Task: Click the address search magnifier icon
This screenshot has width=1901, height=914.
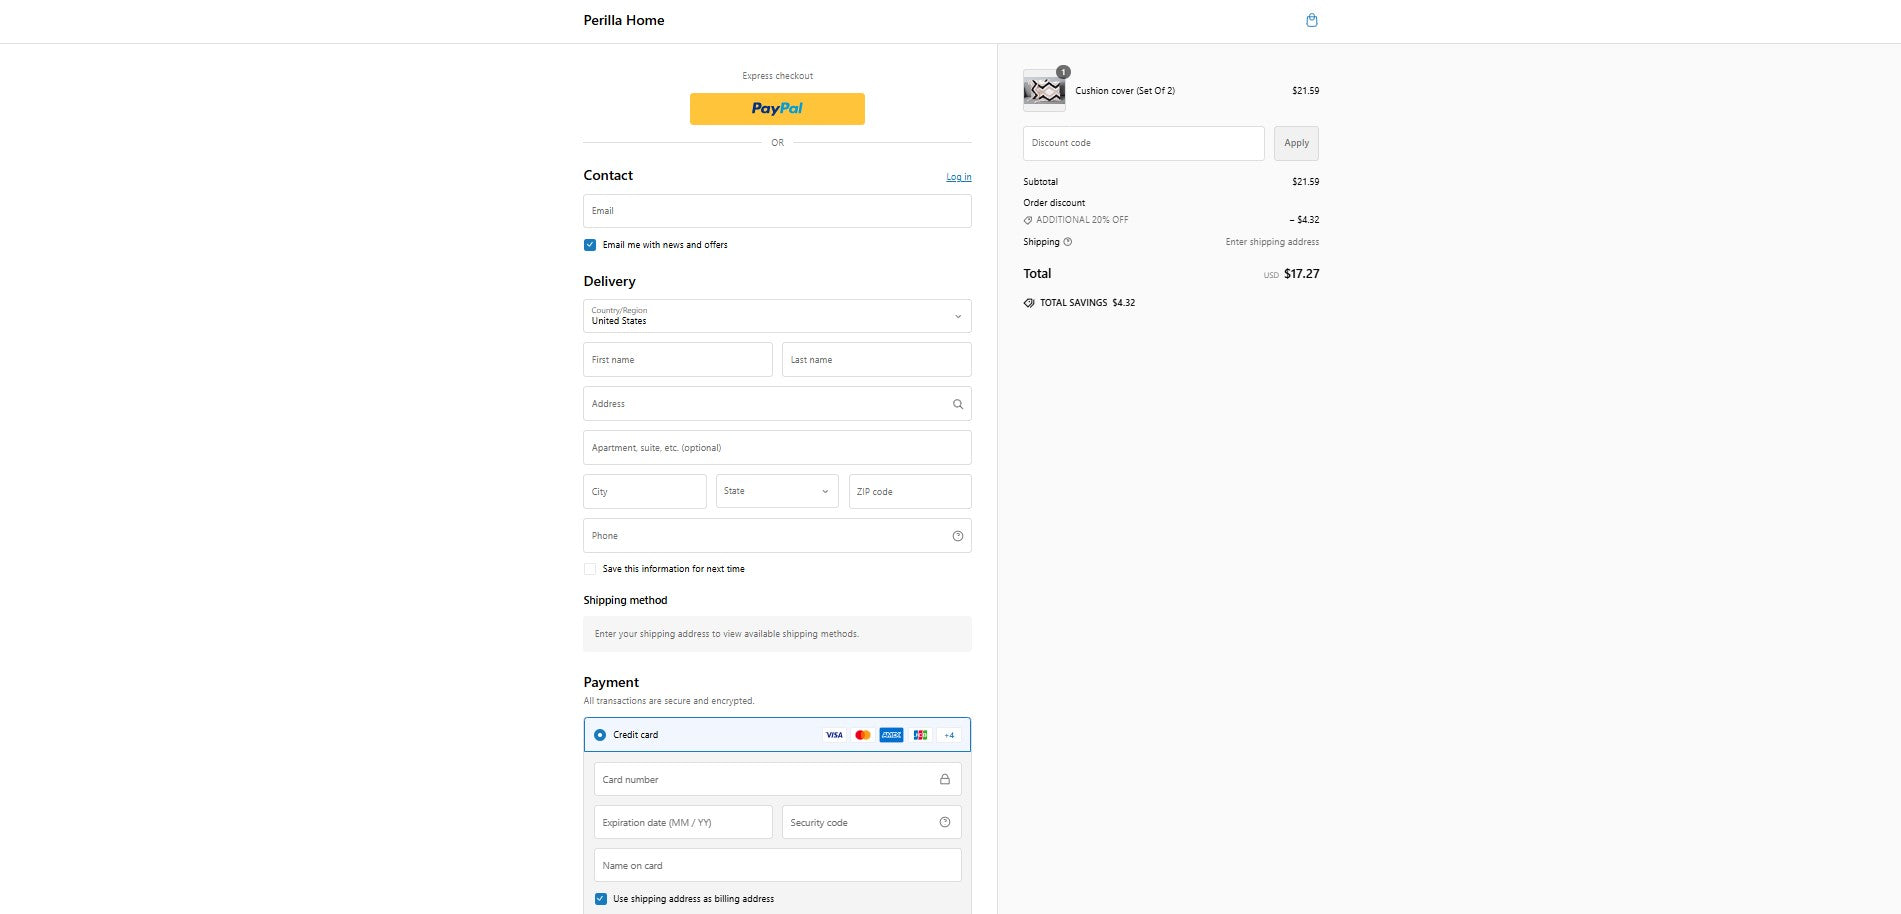Action: (x=957, y=404)
